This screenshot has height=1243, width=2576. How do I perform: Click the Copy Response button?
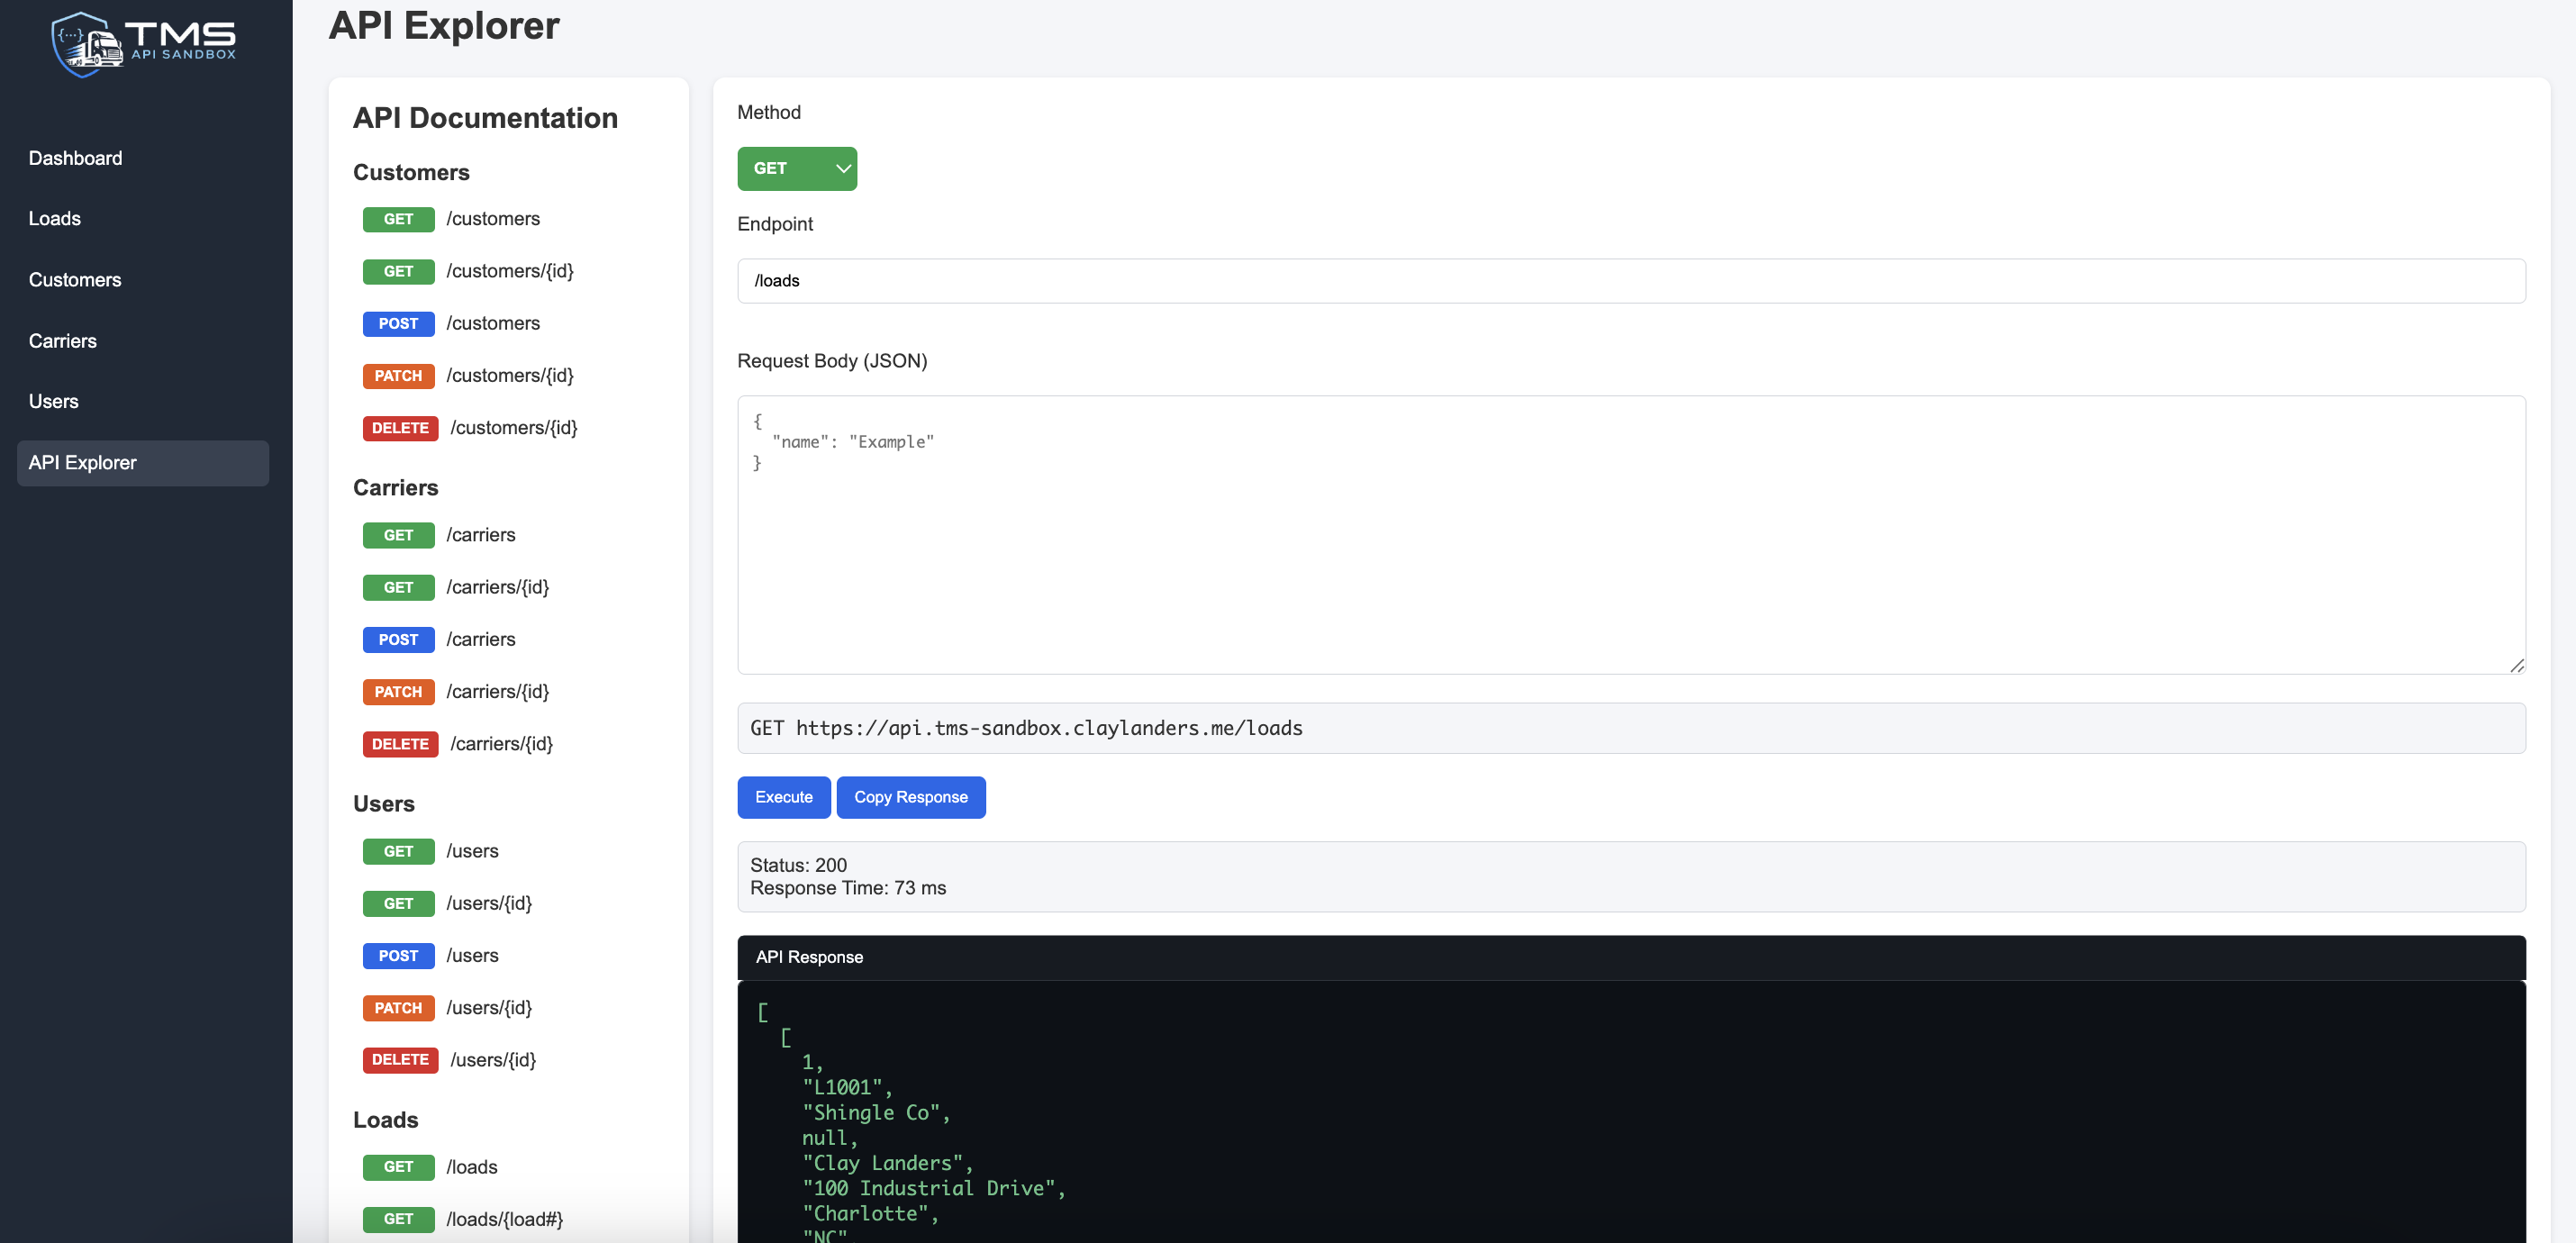click(x=910, y=797)
